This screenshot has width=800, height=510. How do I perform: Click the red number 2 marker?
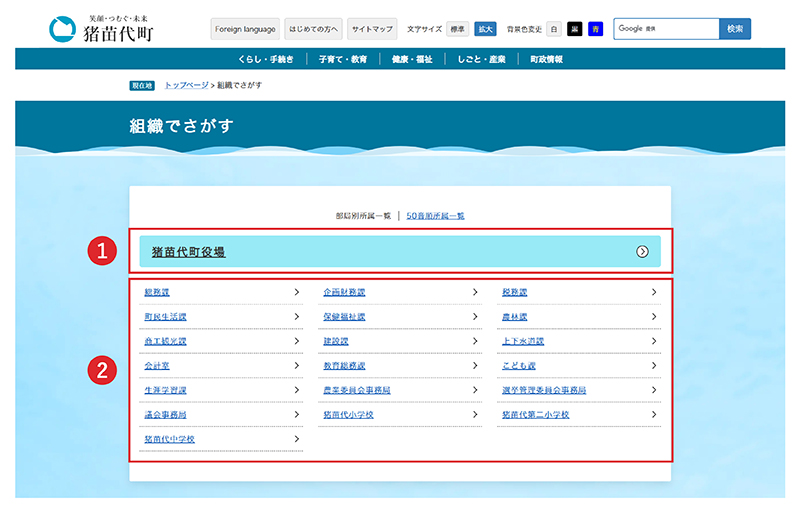[102, 370]
